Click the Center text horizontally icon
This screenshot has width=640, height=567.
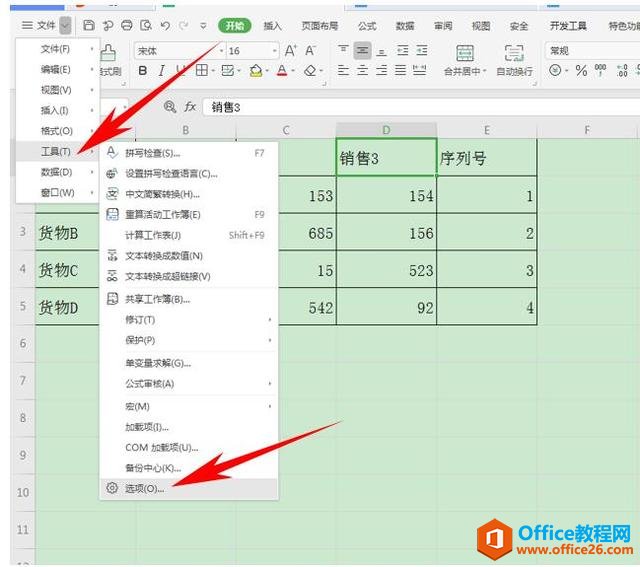[362, 71]
